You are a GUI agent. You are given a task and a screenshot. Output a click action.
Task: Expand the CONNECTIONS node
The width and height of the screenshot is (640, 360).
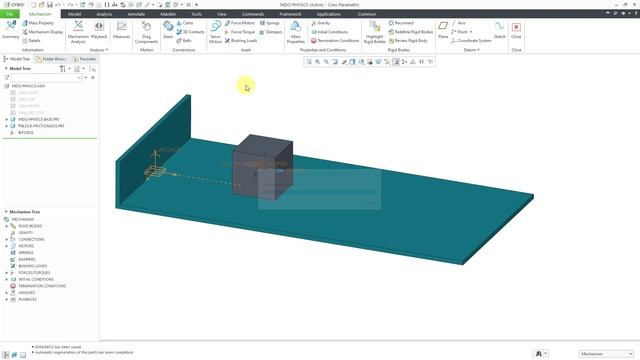pos(7,240)
